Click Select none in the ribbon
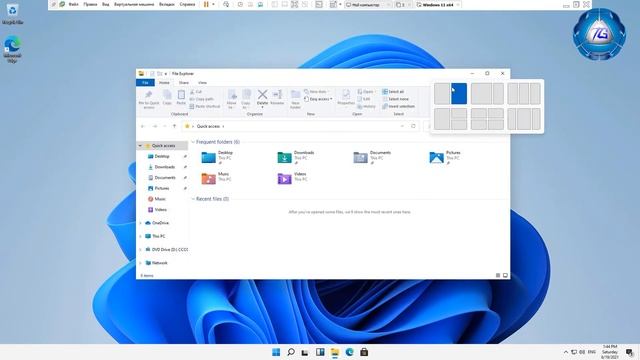The width and height of the screenshot is (640, 360). tap(395, 99)
